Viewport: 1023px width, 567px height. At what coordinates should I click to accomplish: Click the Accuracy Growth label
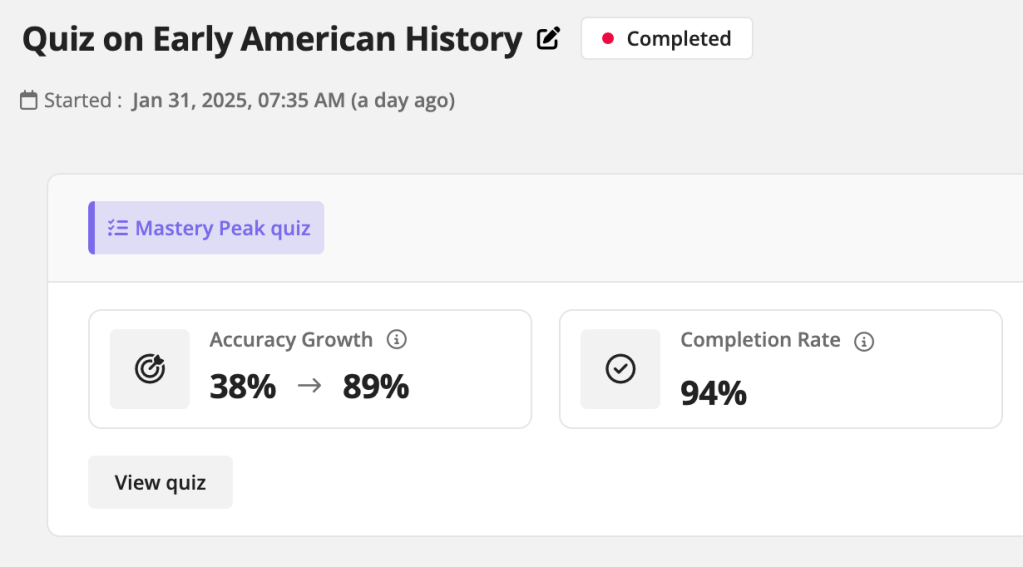coord(291,340)
